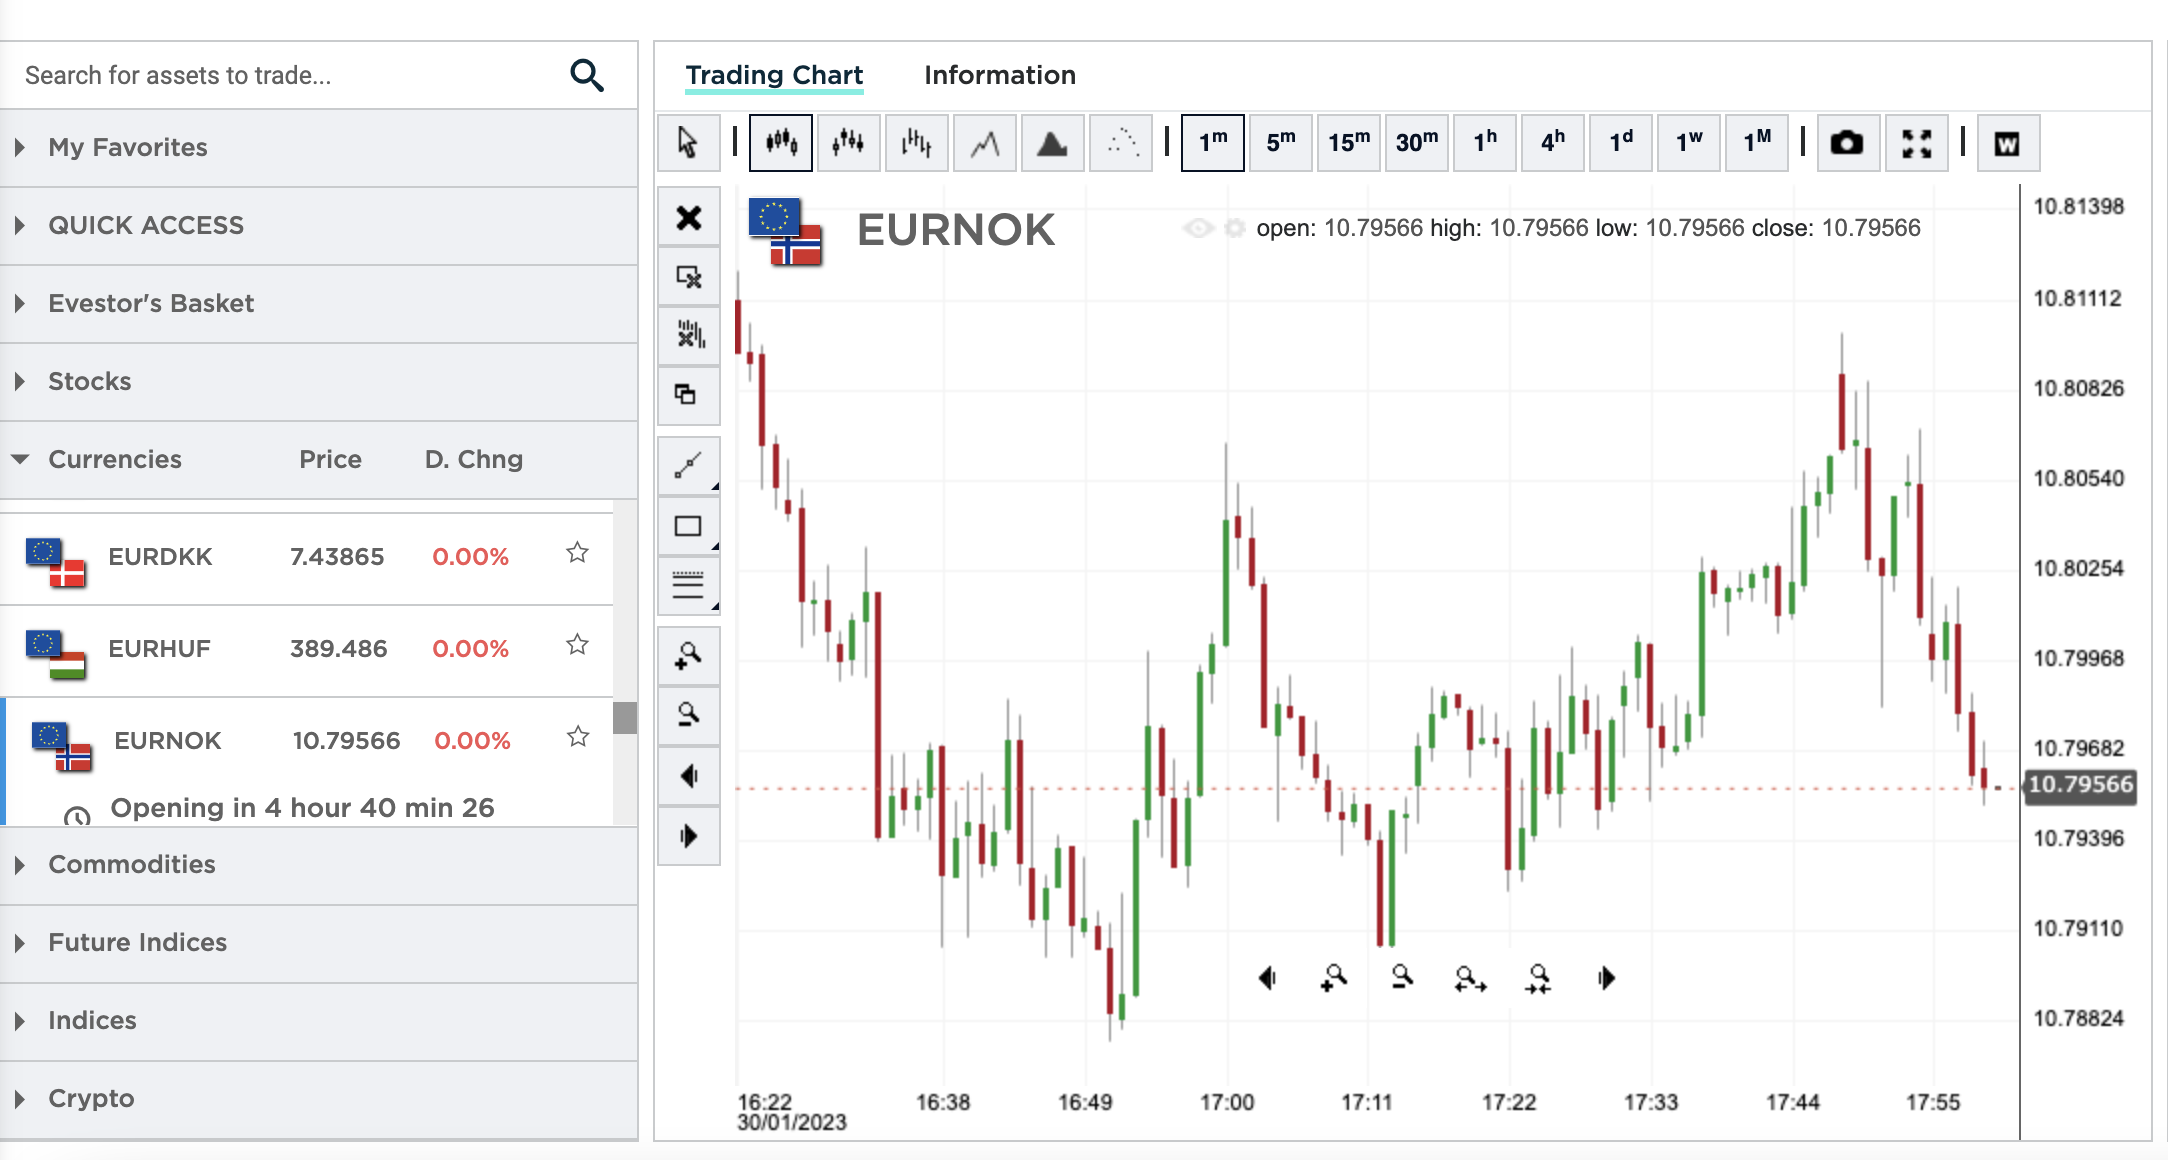Collapse the Currencies section

[x=114, y=459]
